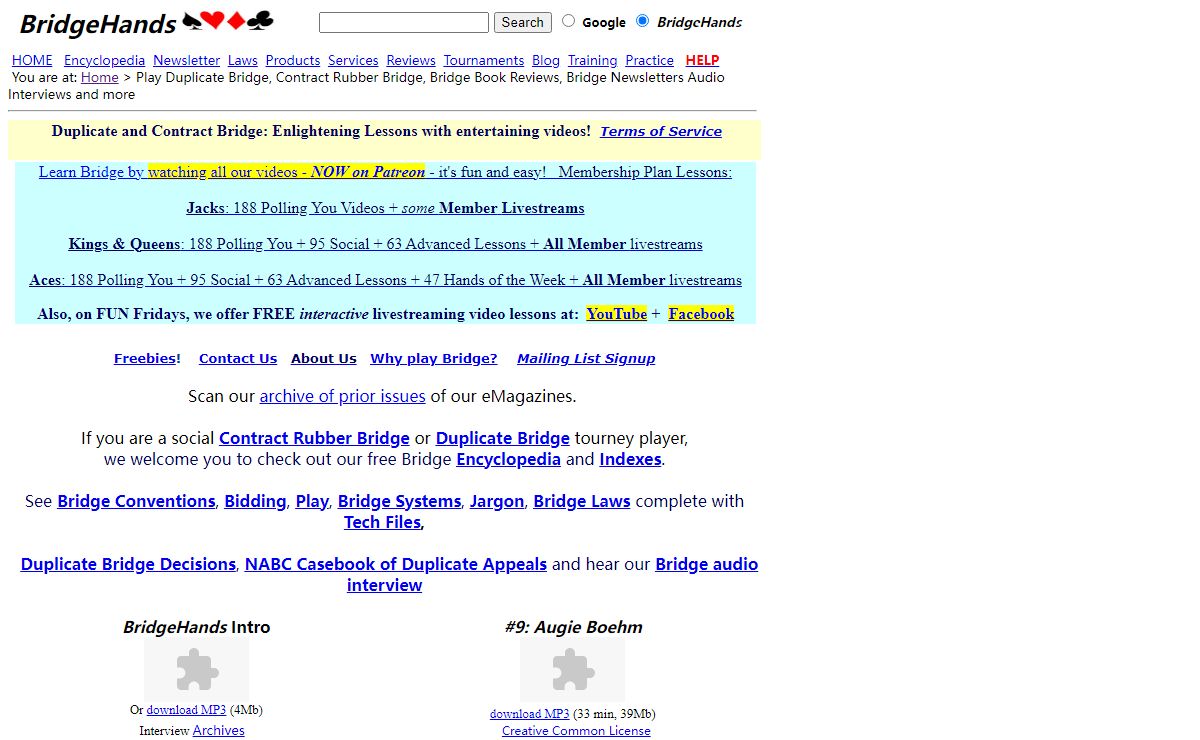Open the Bridge Conventions link

coord(136,501)
